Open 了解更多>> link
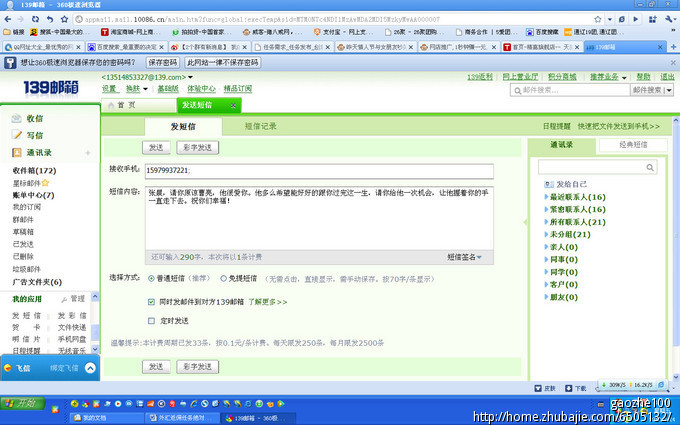Viewport: 680px width, 425px height. tap(268, 302)
